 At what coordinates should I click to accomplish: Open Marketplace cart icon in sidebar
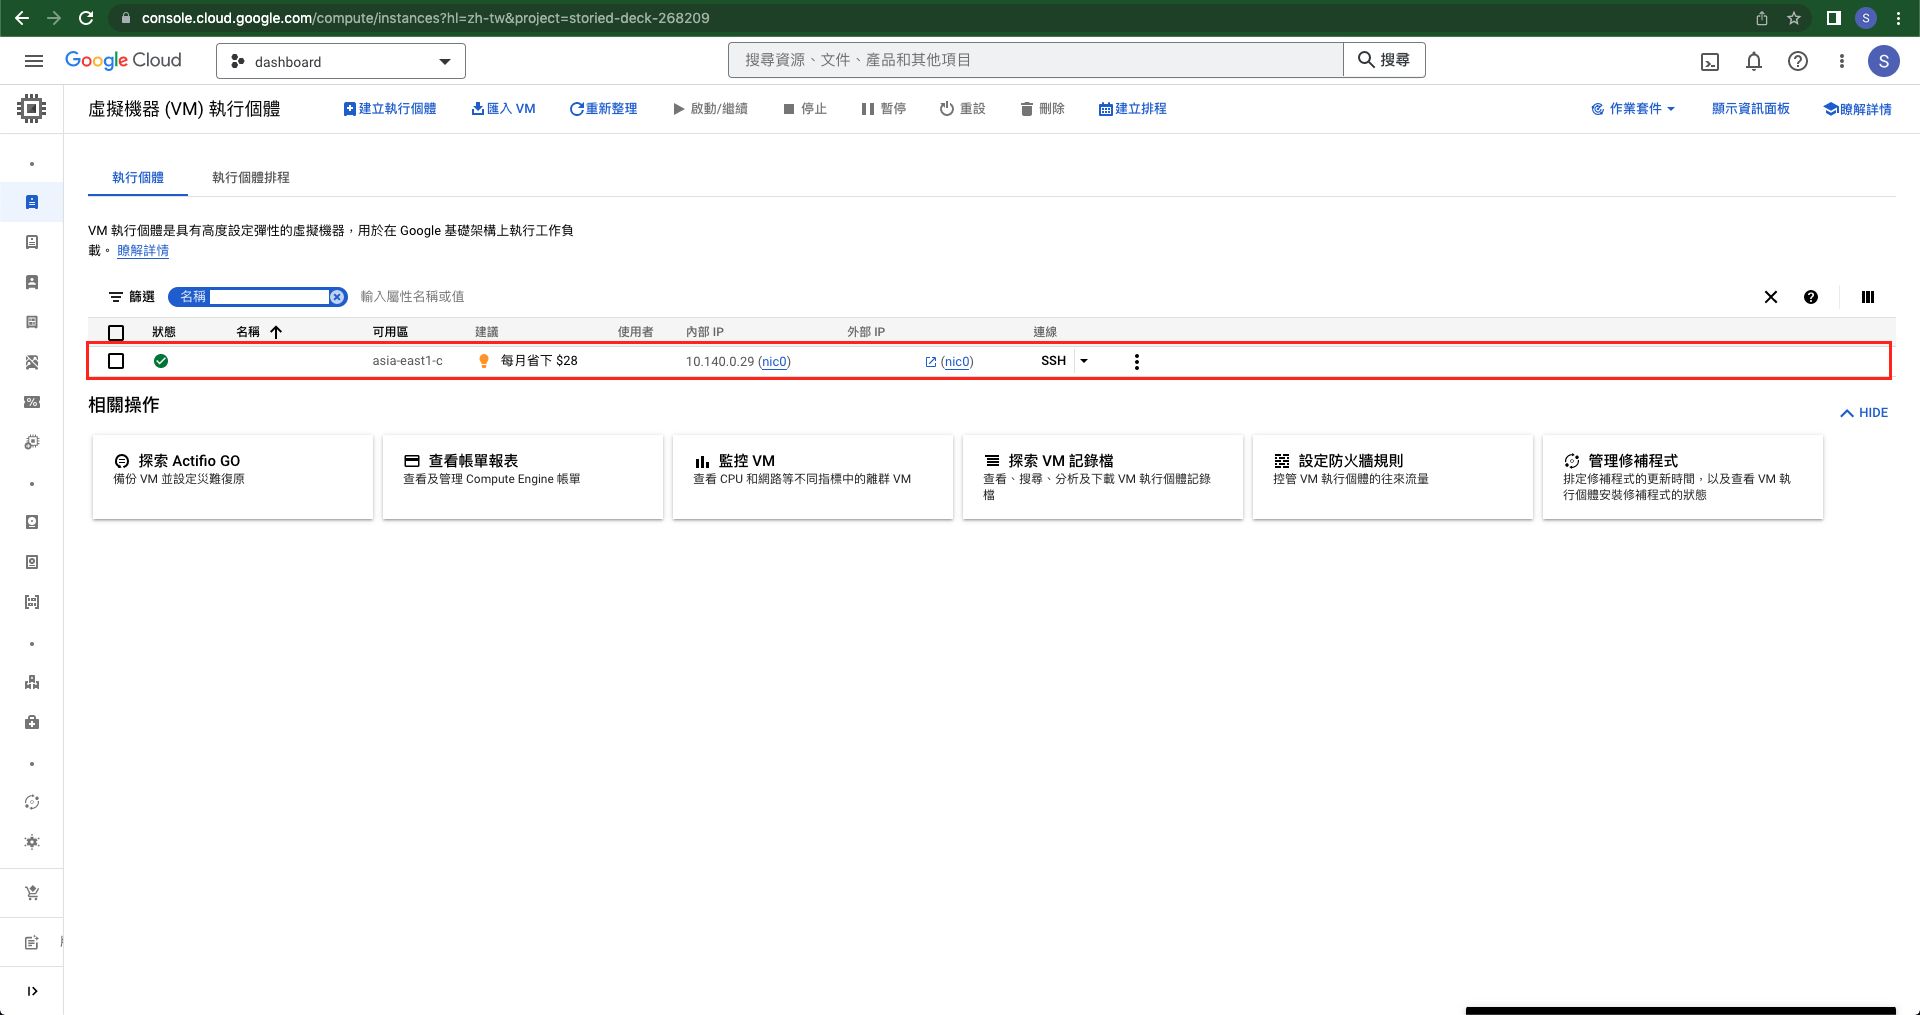32,893
